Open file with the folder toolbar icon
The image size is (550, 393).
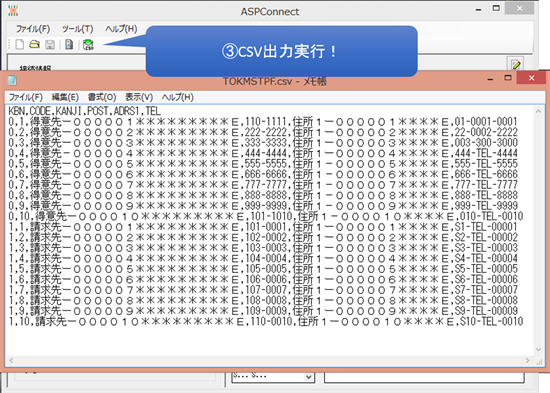pos(34,45)
